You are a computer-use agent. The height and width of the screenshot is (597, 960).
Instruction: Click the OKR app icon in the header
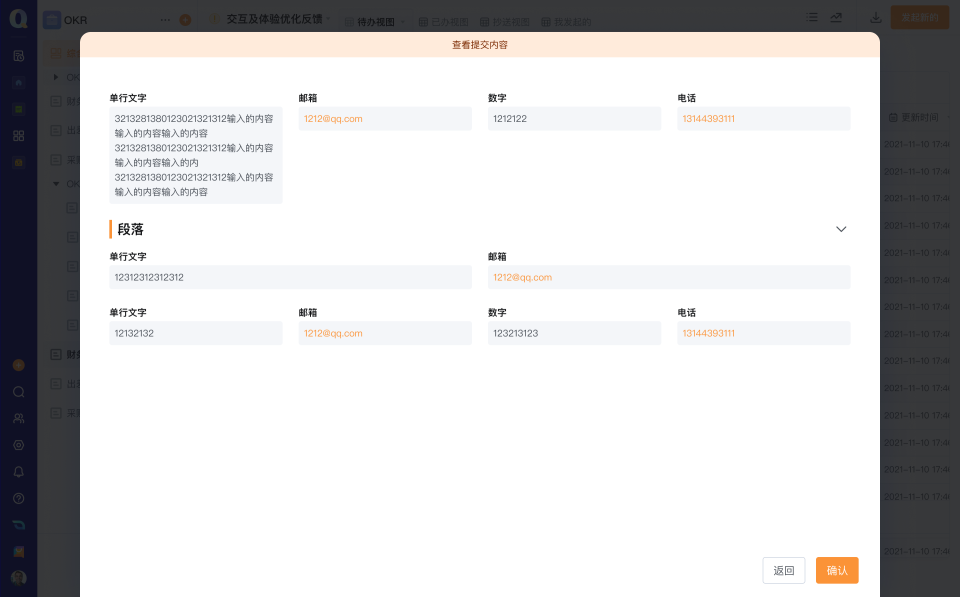tap(51, 20)
